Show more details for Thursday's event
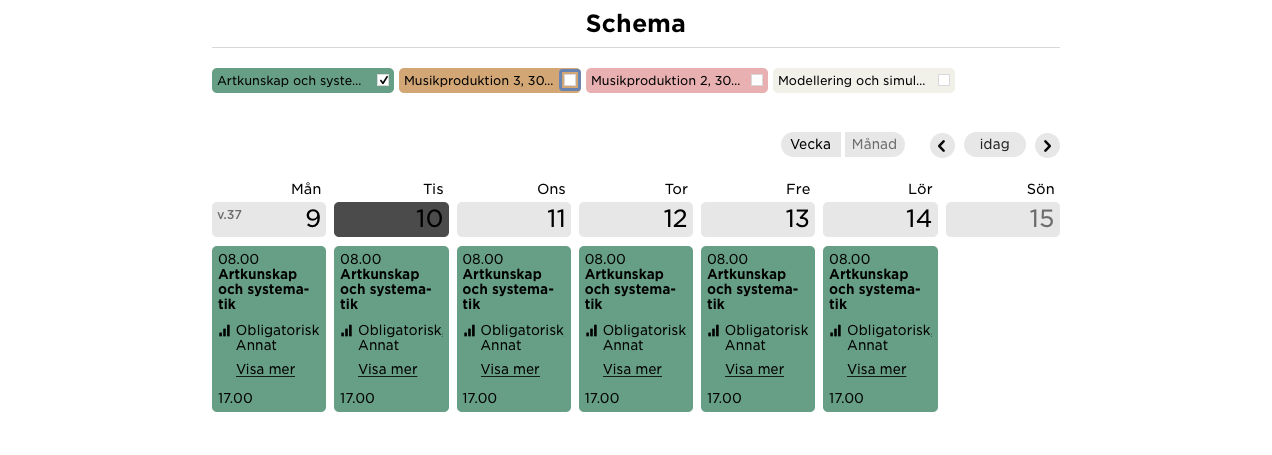The height and width of the screenshot is (455, 1272). tap(632, 369)
